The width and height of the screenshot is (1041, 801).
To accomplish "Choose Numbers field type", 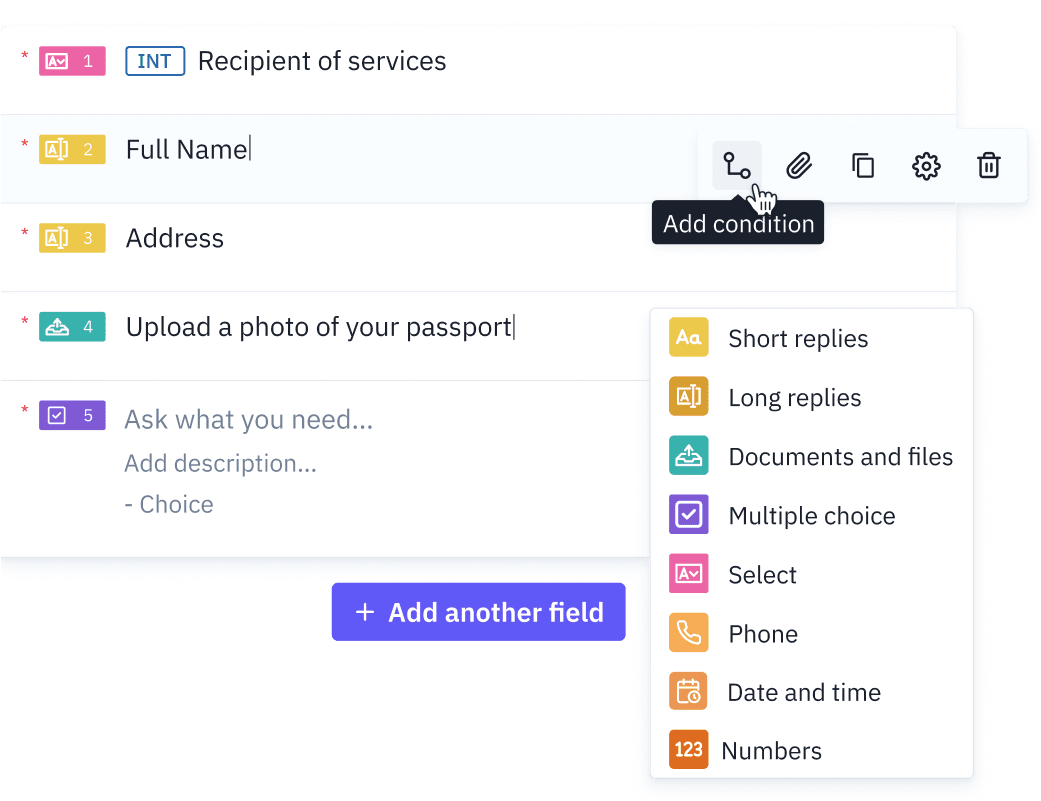I will tap(771, 751).
